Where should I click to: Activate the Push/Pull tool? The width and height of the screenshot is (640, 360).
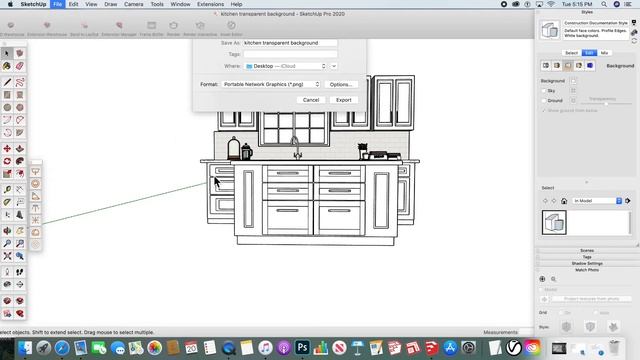20,149
